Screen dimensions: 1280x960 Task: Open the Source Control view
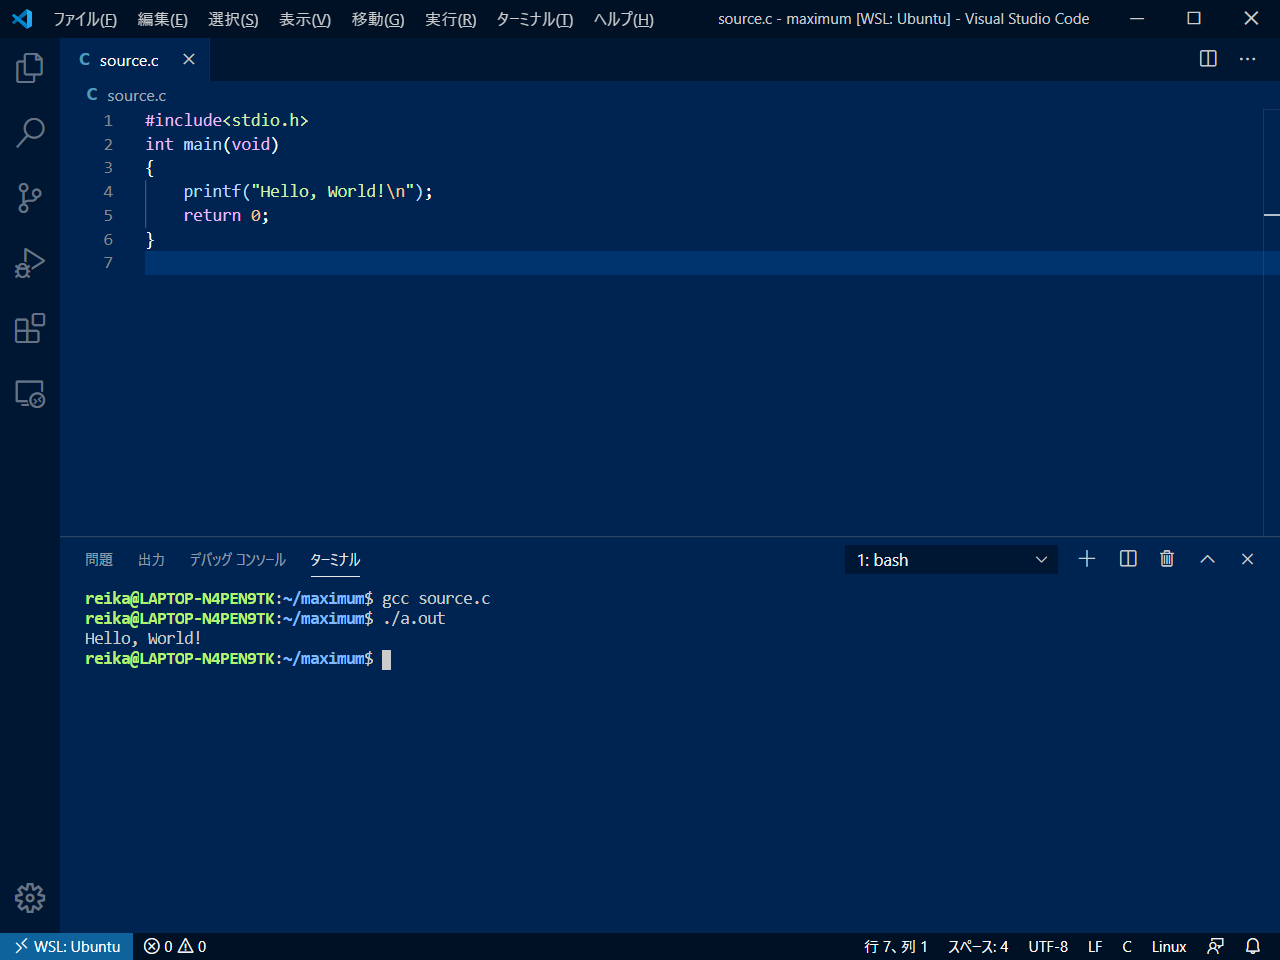(x=30, y=198)
